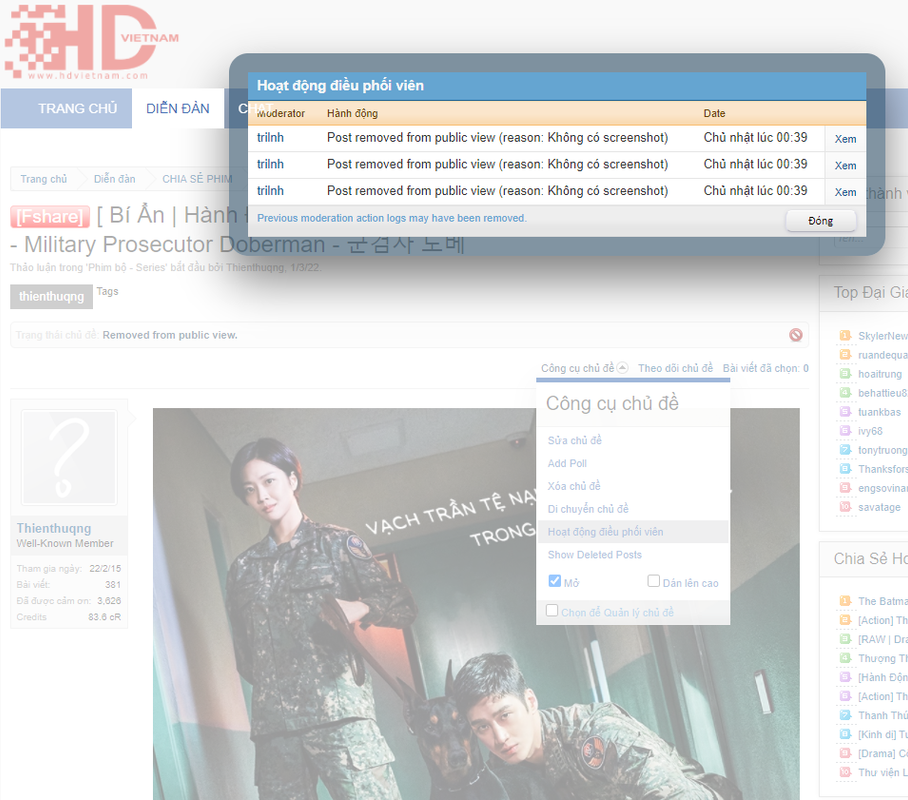Click the [Fshare] thread prefix
This screenshot has width=908, height=800.
click(50, 217)
